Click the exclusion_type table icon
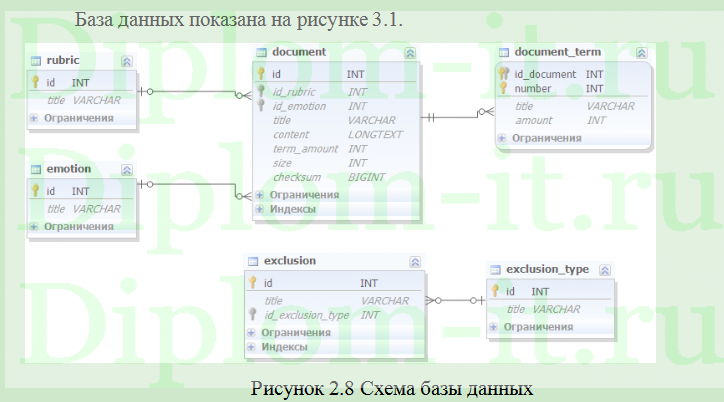724x402 pixels. [495, 270]
